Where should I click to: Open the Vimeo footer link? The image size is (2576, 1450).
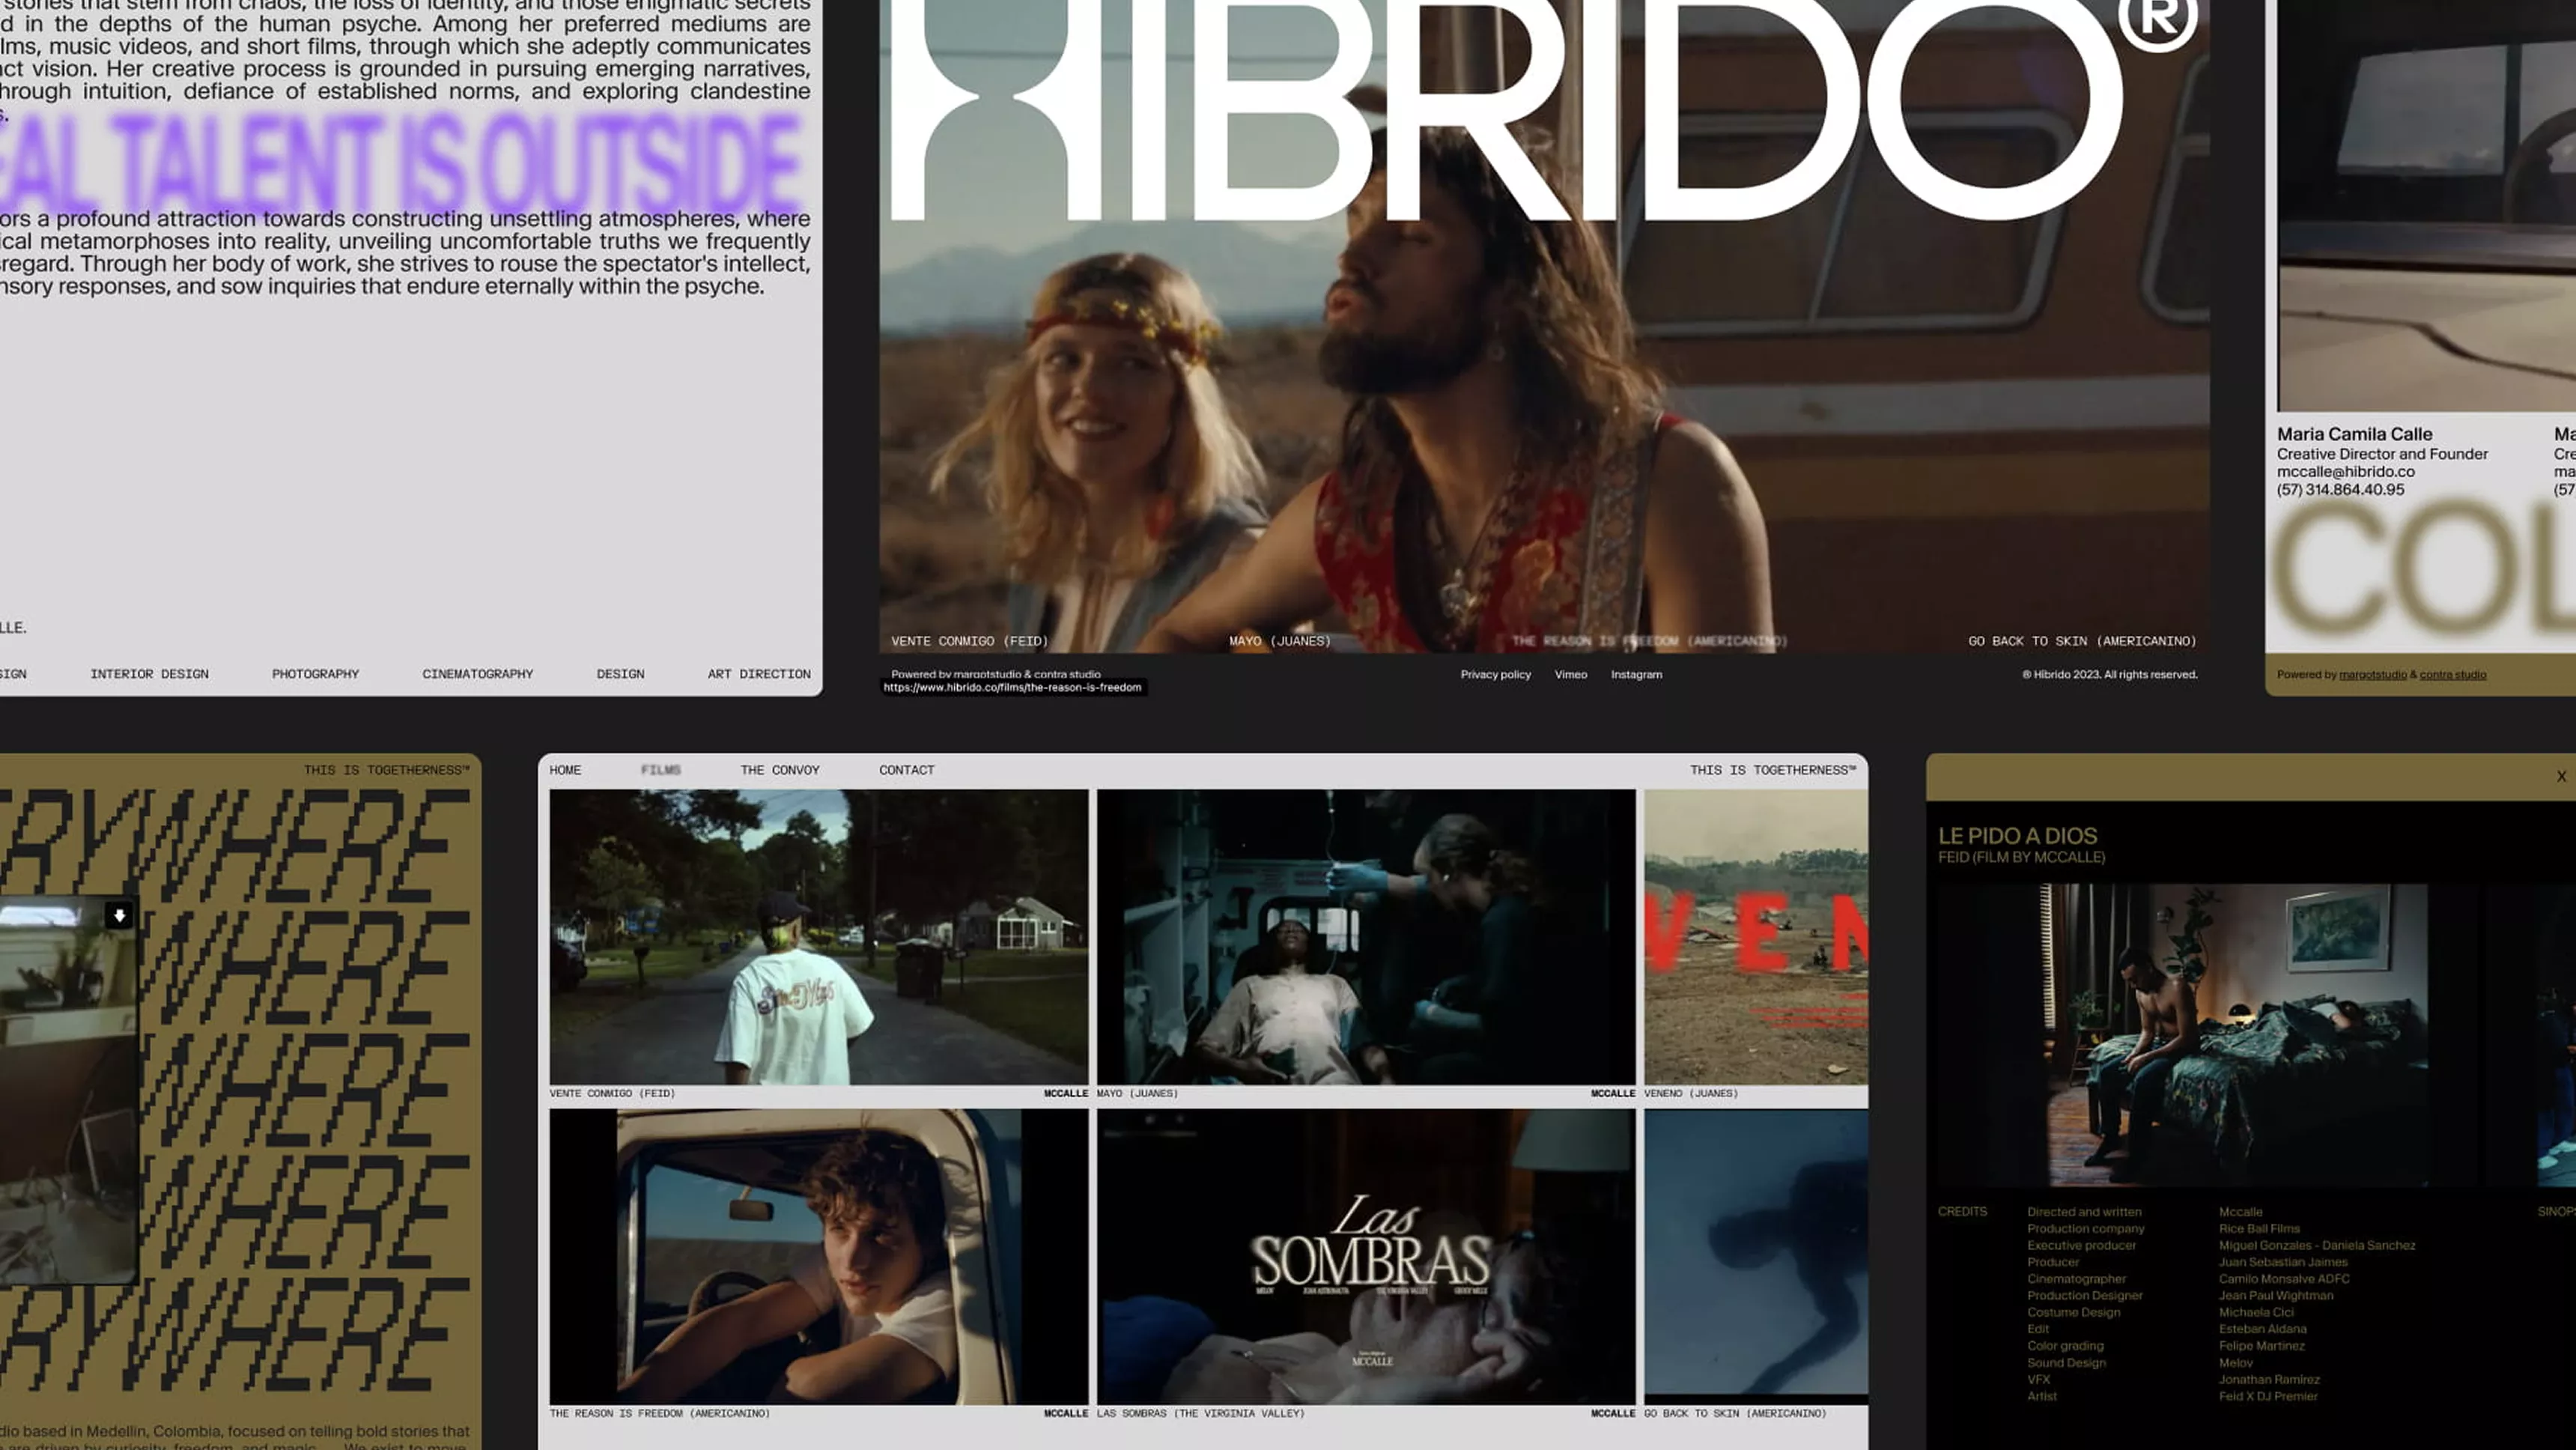tap(1570, 675)
